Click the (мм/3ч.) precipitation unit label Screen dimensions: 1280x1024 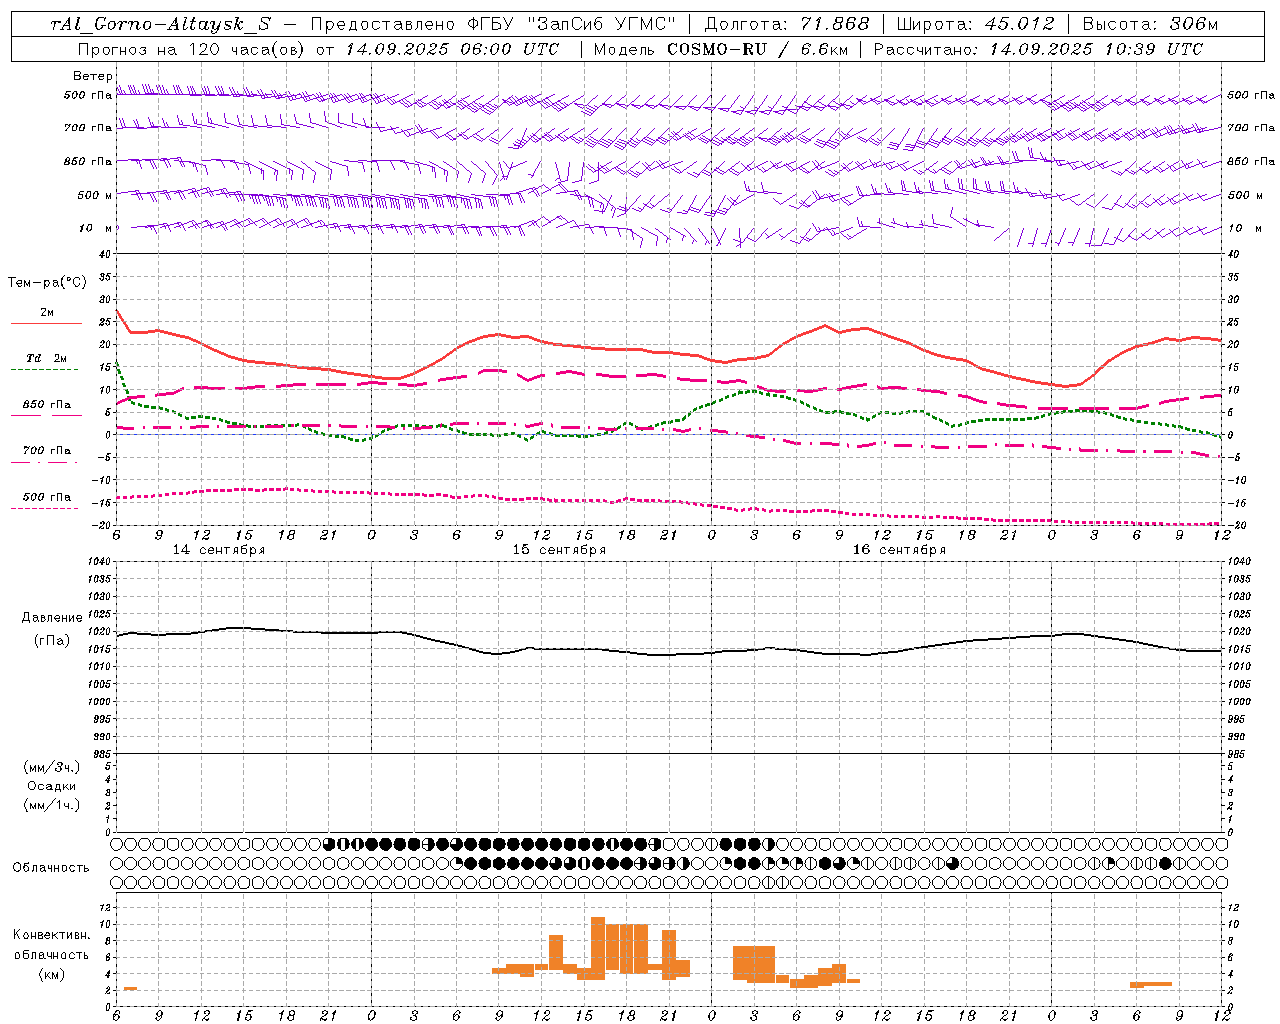tap(52, 767)
